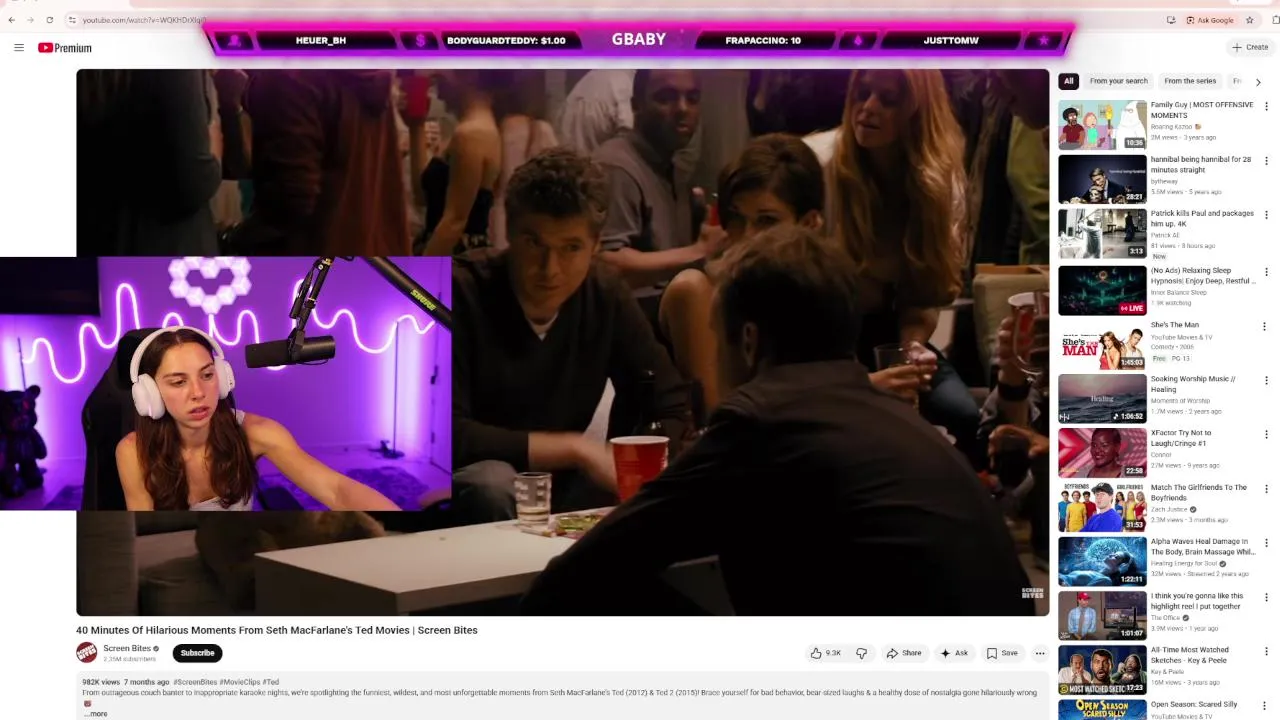Open Family Guy MOST OFFENSIVE MOMENTS thumbnail
Viewport: 1280px width, 720px height.
coord(1103,125)
